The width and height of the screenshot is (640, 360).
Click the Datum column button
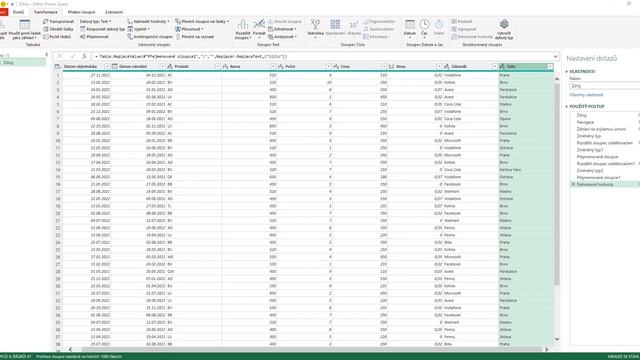[x=410, y=28]
